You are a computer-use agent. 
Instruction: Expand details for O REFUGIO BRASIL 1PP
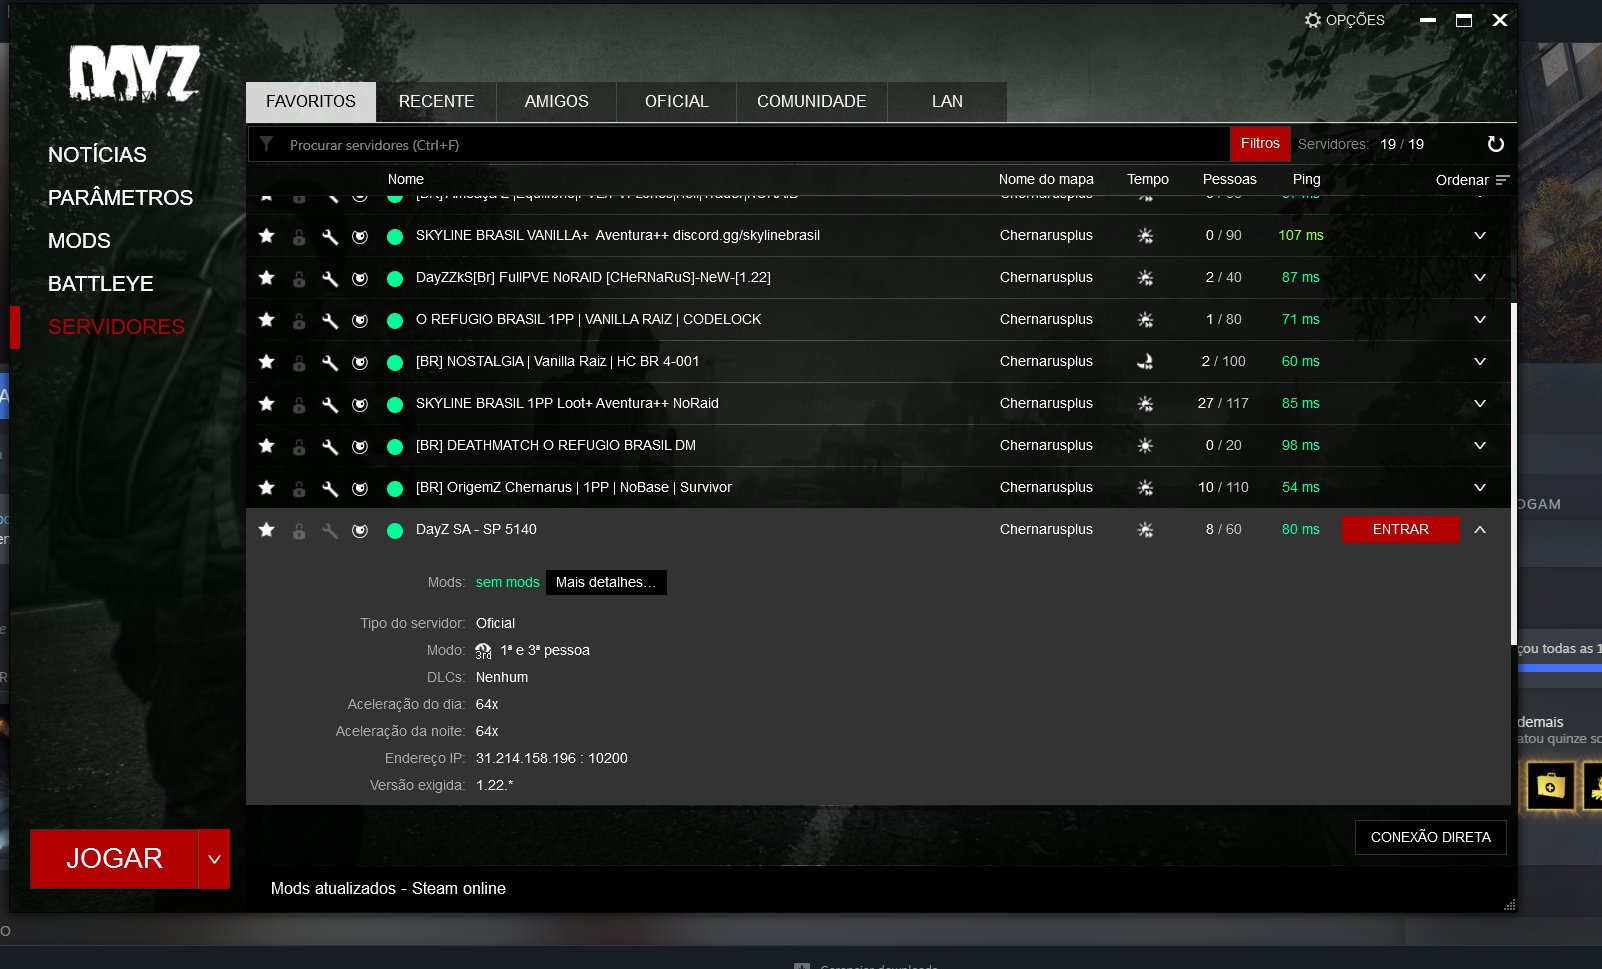click(1480, 320)
